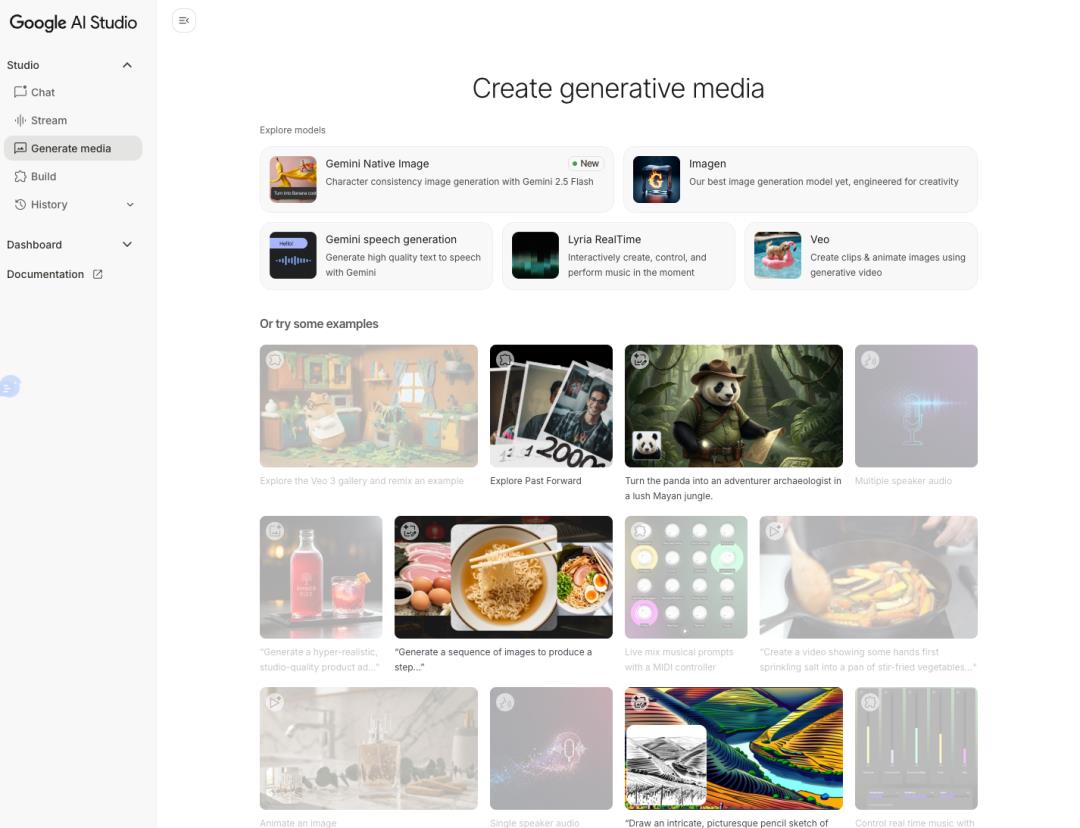Open the Chat page in sidebar
This screenshot has width=1080, height=828.
click(x=73, y=92)
